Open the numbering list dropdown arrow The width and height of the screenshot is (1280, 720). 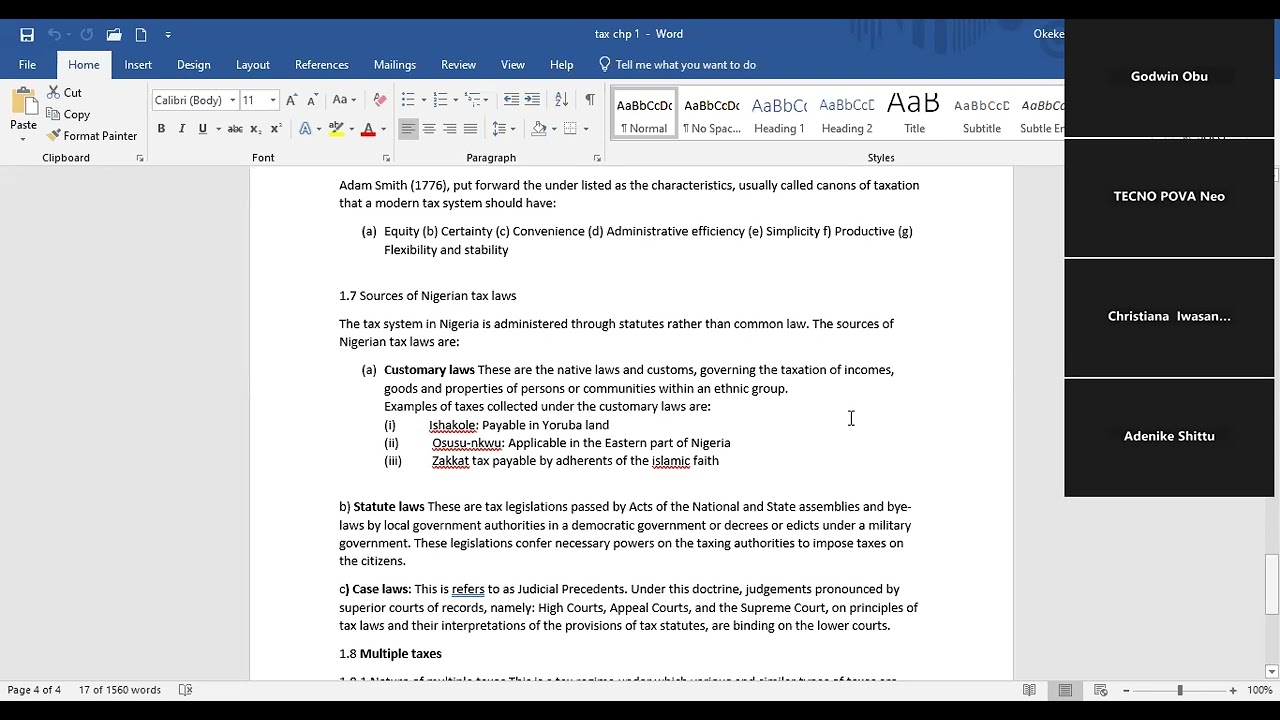click(455, 100)
